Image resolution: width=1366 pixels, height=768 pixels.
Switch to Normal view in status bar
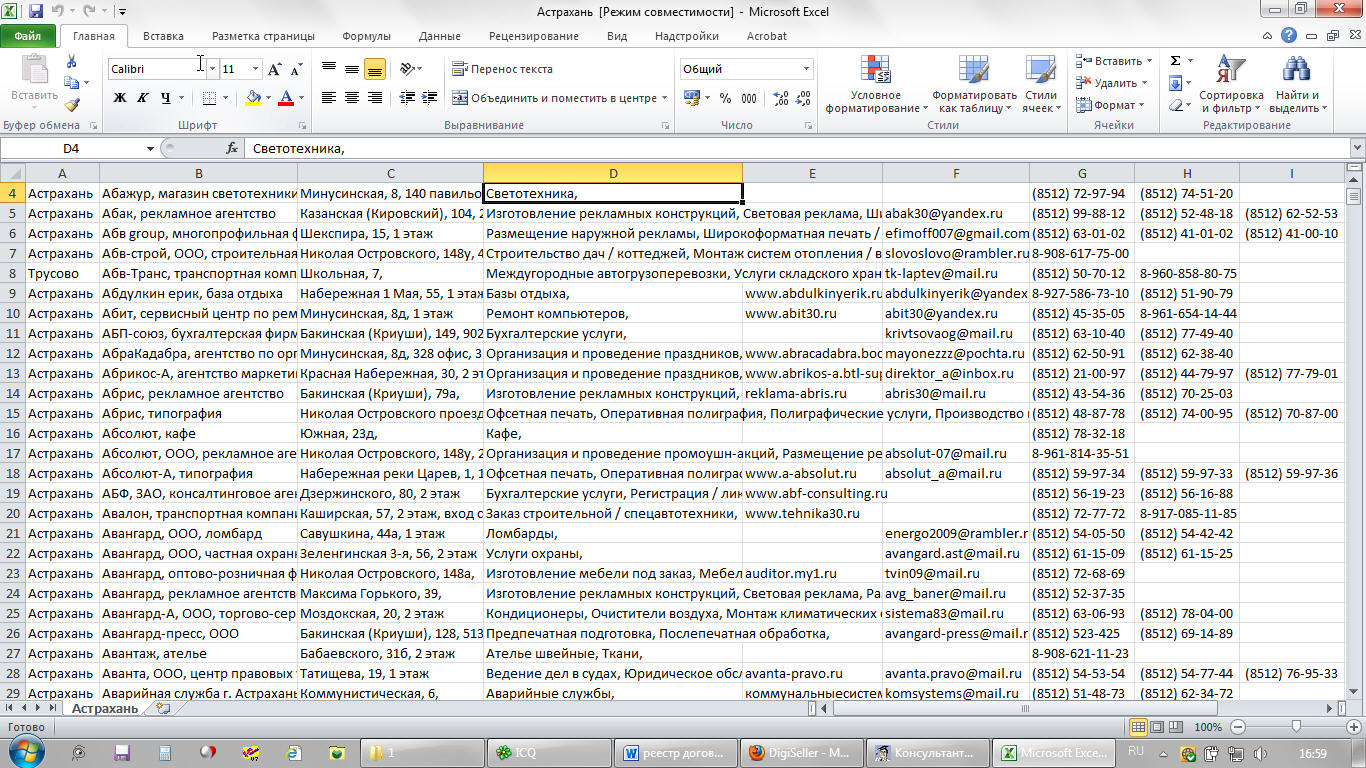point(1138,727)
